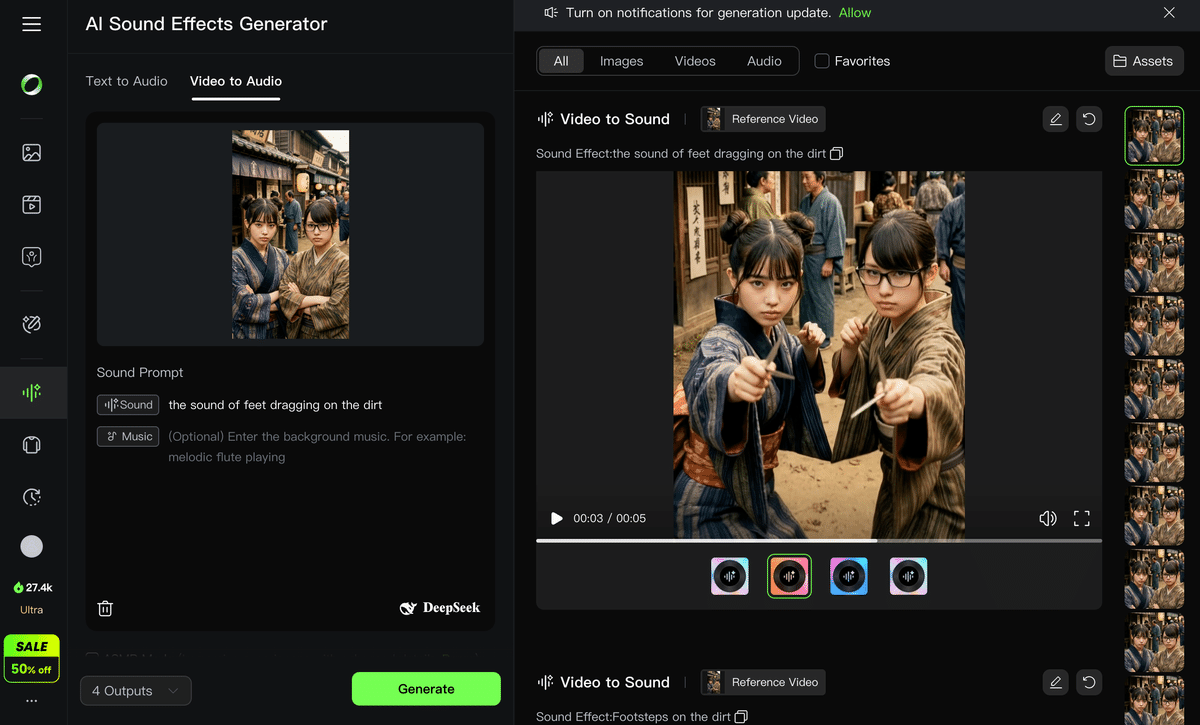
Task: Allow notifications for generation updates
Action: pyautogui.click(x=854, y=13)
